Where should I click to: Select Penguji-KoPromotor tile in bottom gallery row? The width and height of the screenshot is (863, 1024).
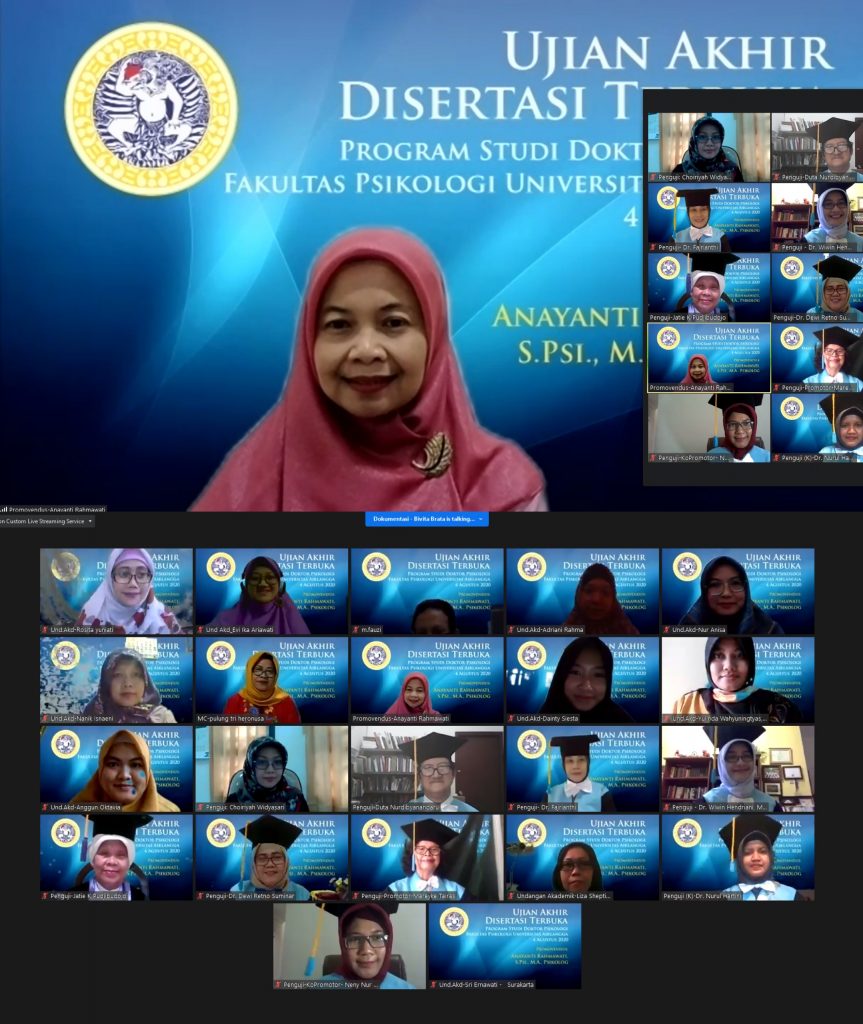pos(349,945)
